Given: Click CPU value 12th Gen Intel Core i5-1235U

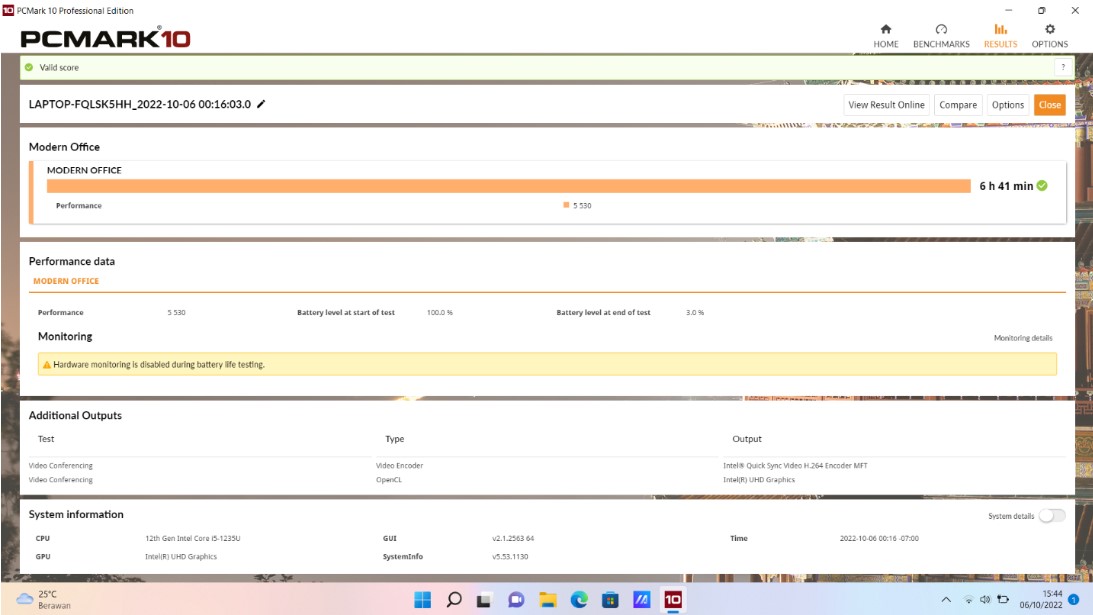Looking at the screenshot, I should point(192,538).
